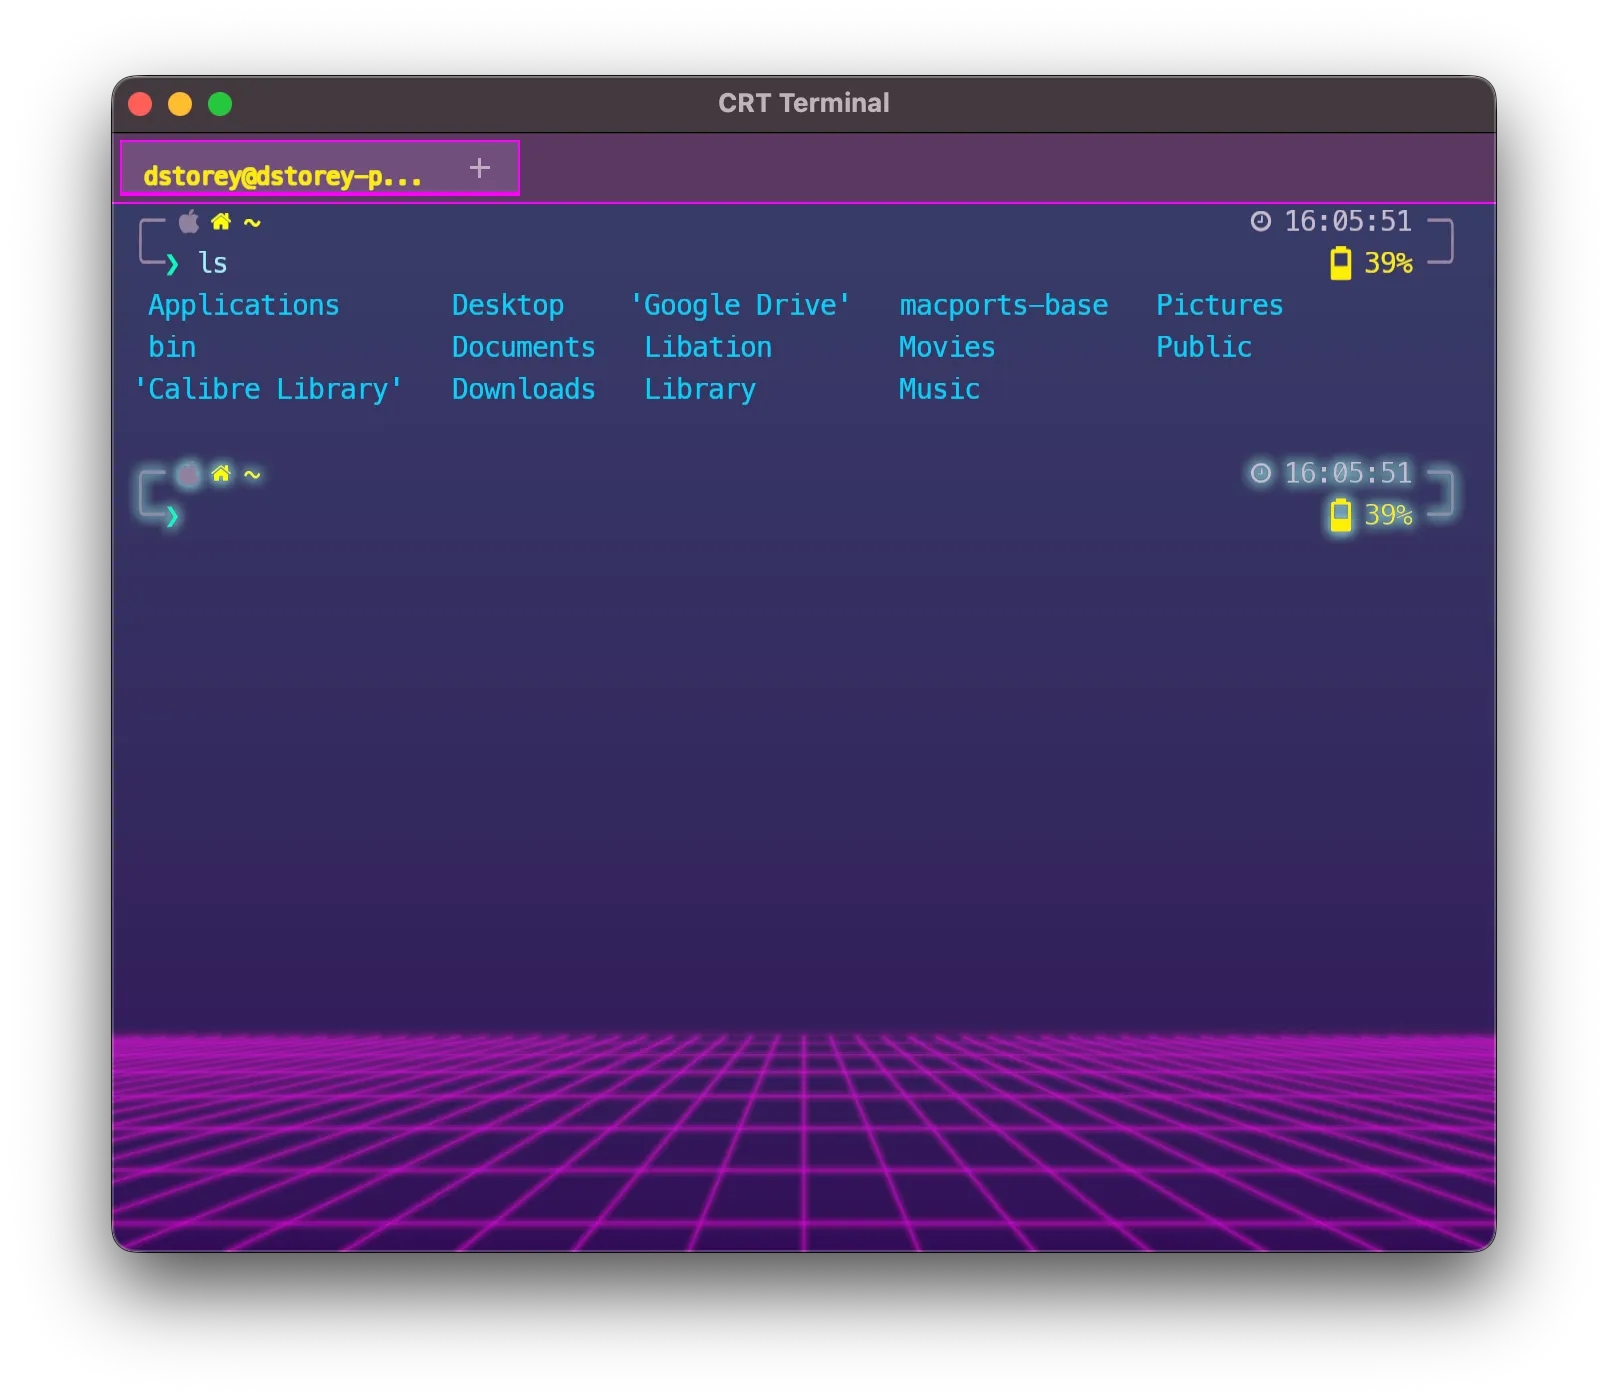Screen dimensions: 1608x1400
Task: Click the CRT Terminal window title
Action: coord(804,103)
